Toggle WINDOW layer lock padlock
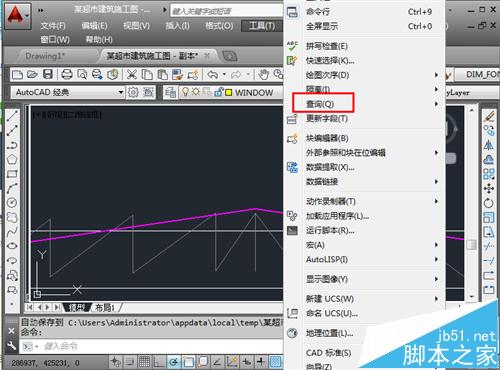 click(219, 92)
